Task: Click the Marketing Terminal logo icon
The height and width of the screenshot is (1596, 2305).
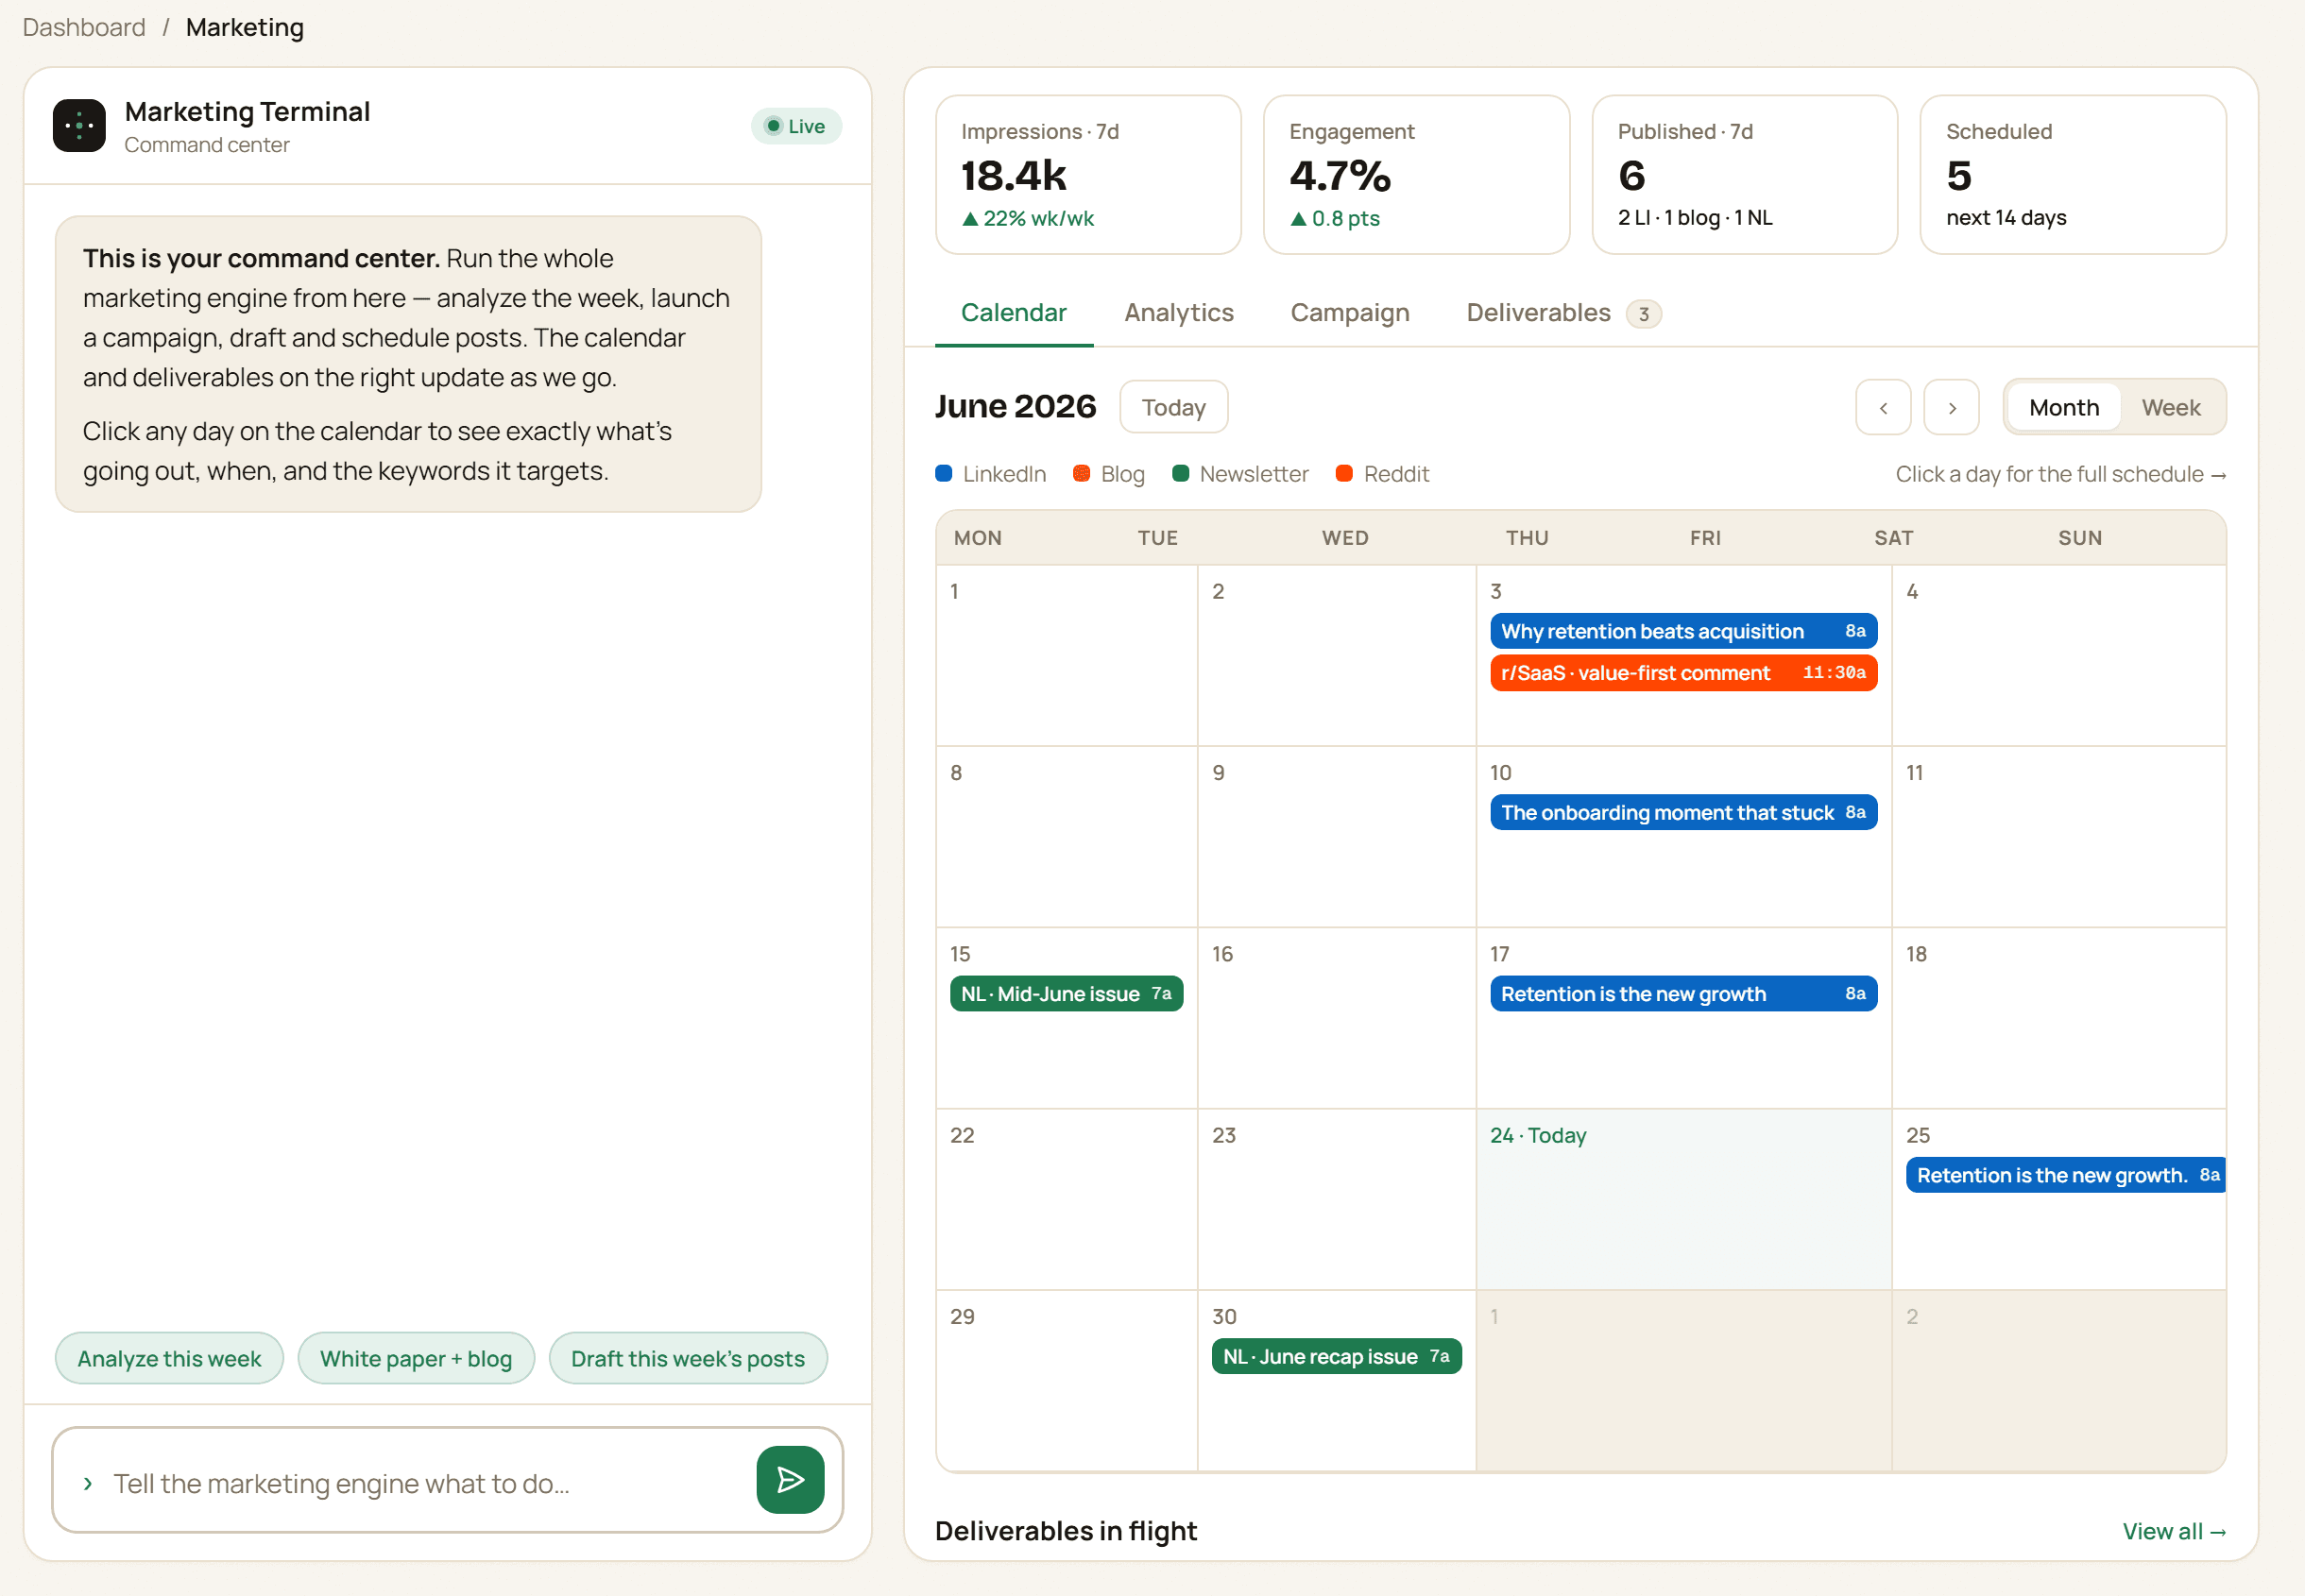Action: (79, 126)
